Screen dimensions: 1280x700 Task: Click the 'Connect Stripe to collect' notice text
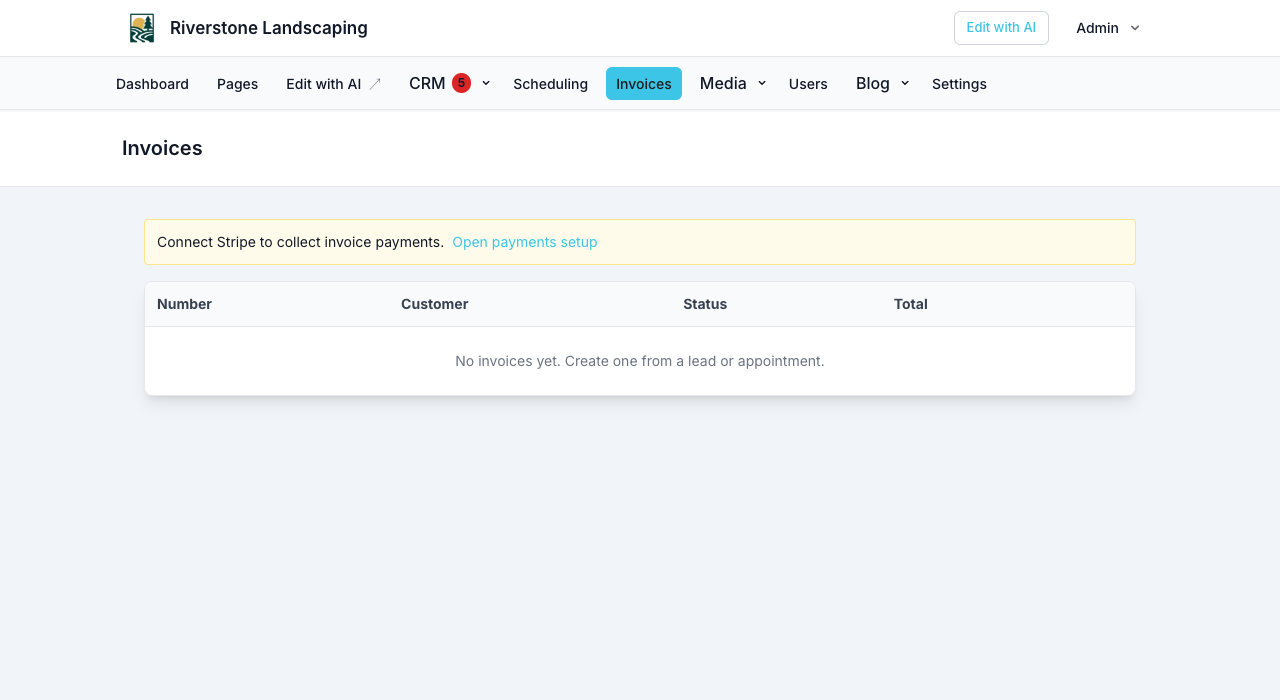coord(300,242)
